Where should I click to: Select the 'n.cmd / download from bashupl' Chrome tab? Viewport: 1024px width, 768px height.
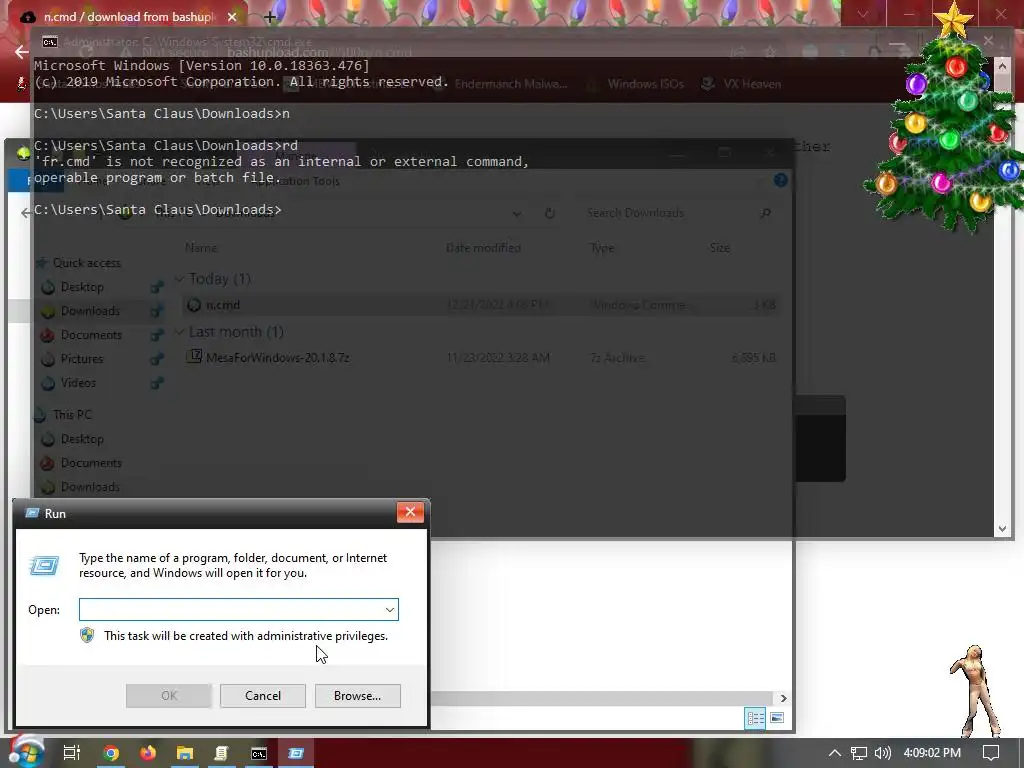pos(128,16)
